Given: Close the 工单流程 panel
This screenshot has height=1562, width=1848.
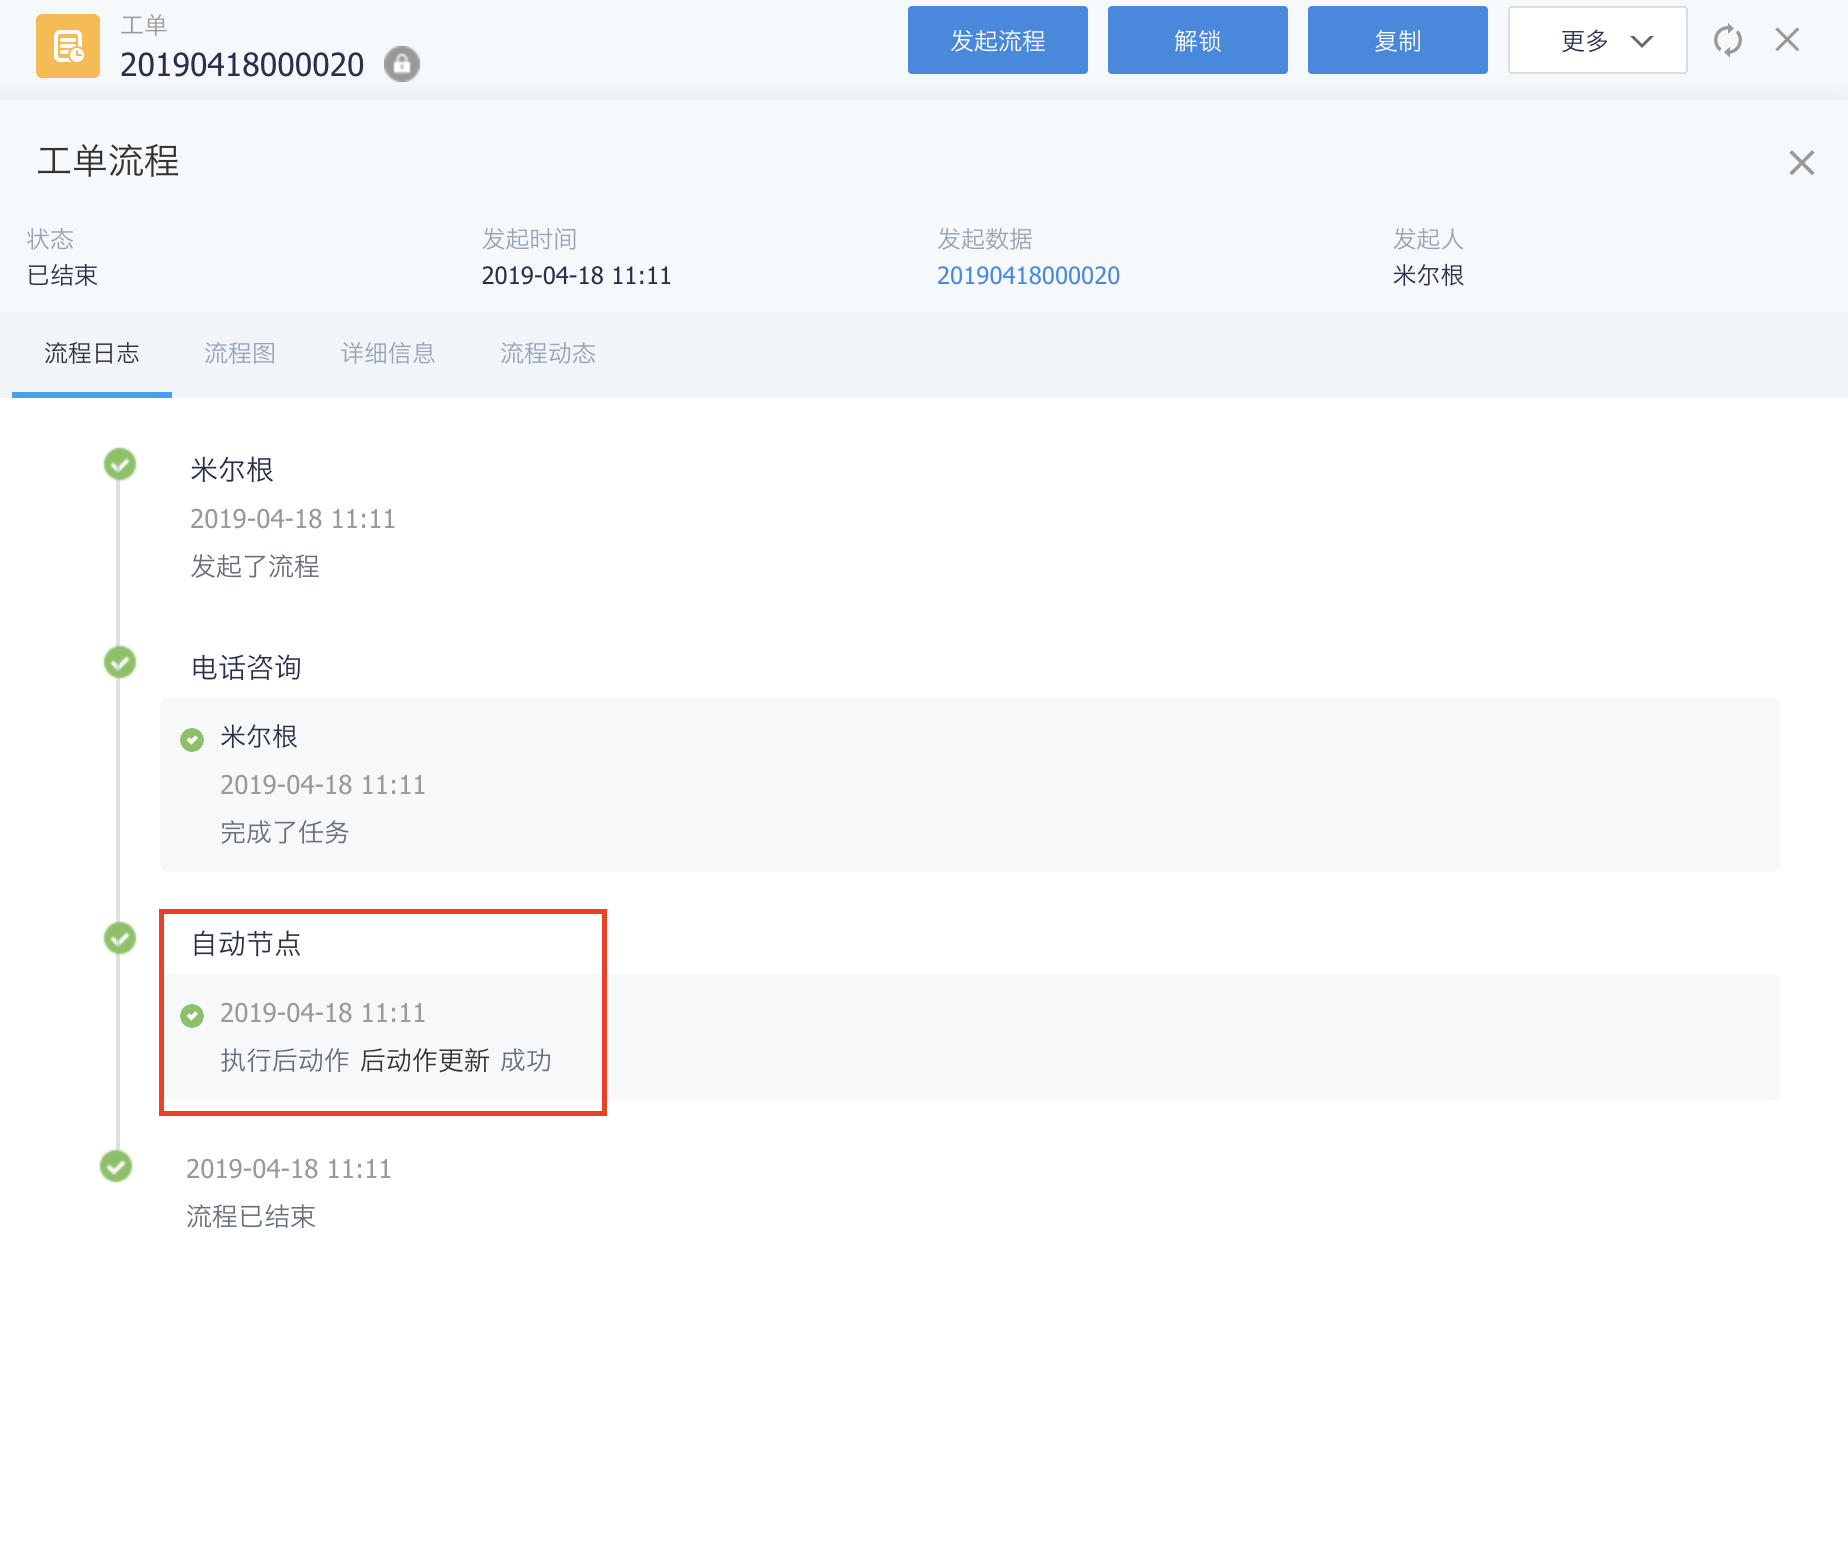Looking at the screenshot, I should pos(1801,162).
